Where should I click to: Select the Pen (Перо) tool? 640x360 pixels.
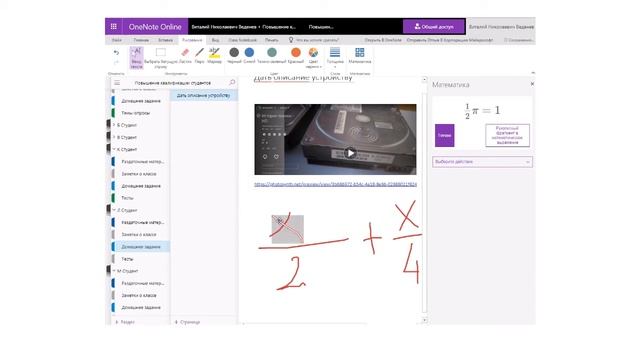(200, 56)
